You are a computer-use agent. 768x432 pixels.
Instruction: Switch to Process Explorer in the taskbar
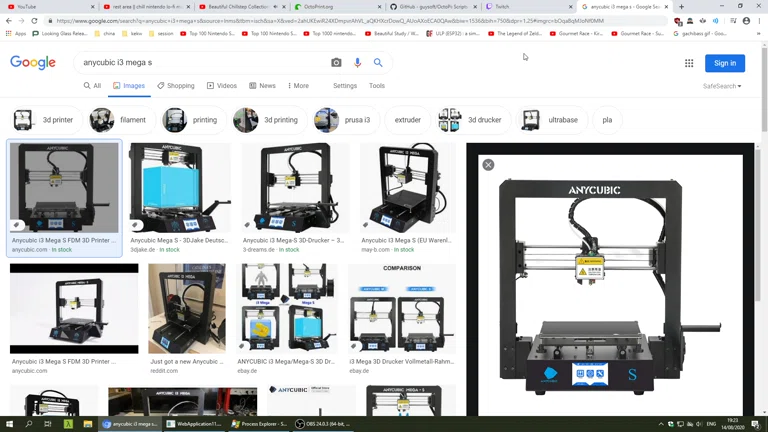click(259, 424)
